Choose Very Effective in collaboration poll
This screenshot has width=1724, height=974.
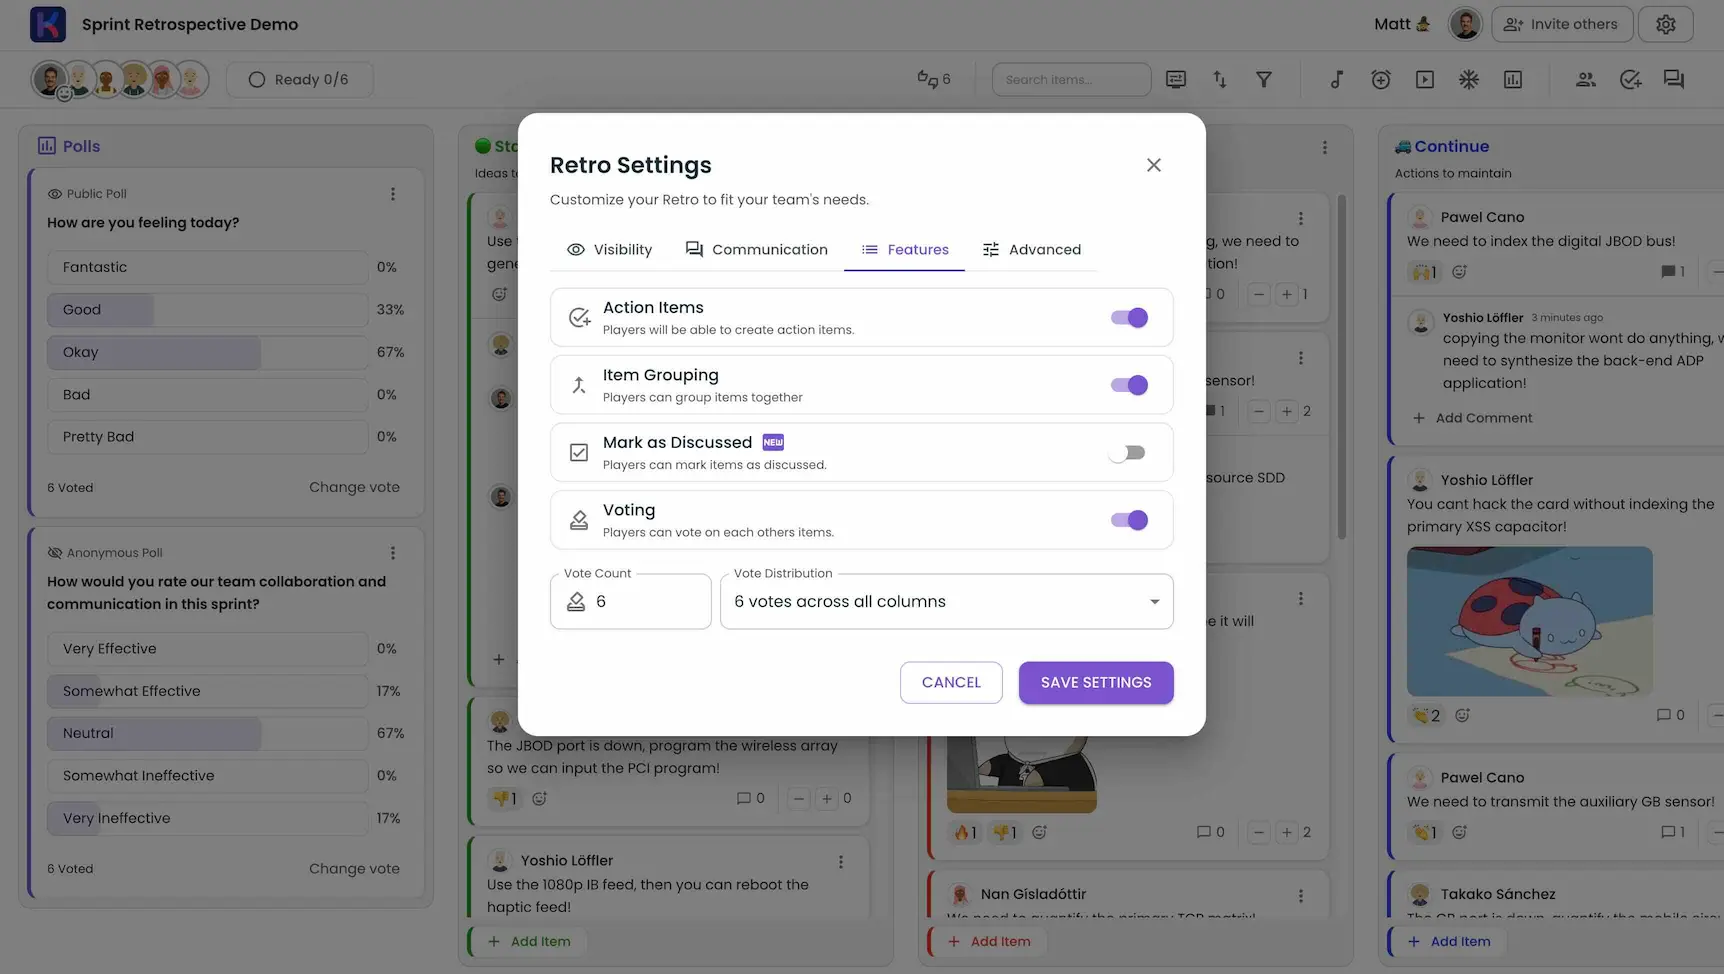click(207, 649)
